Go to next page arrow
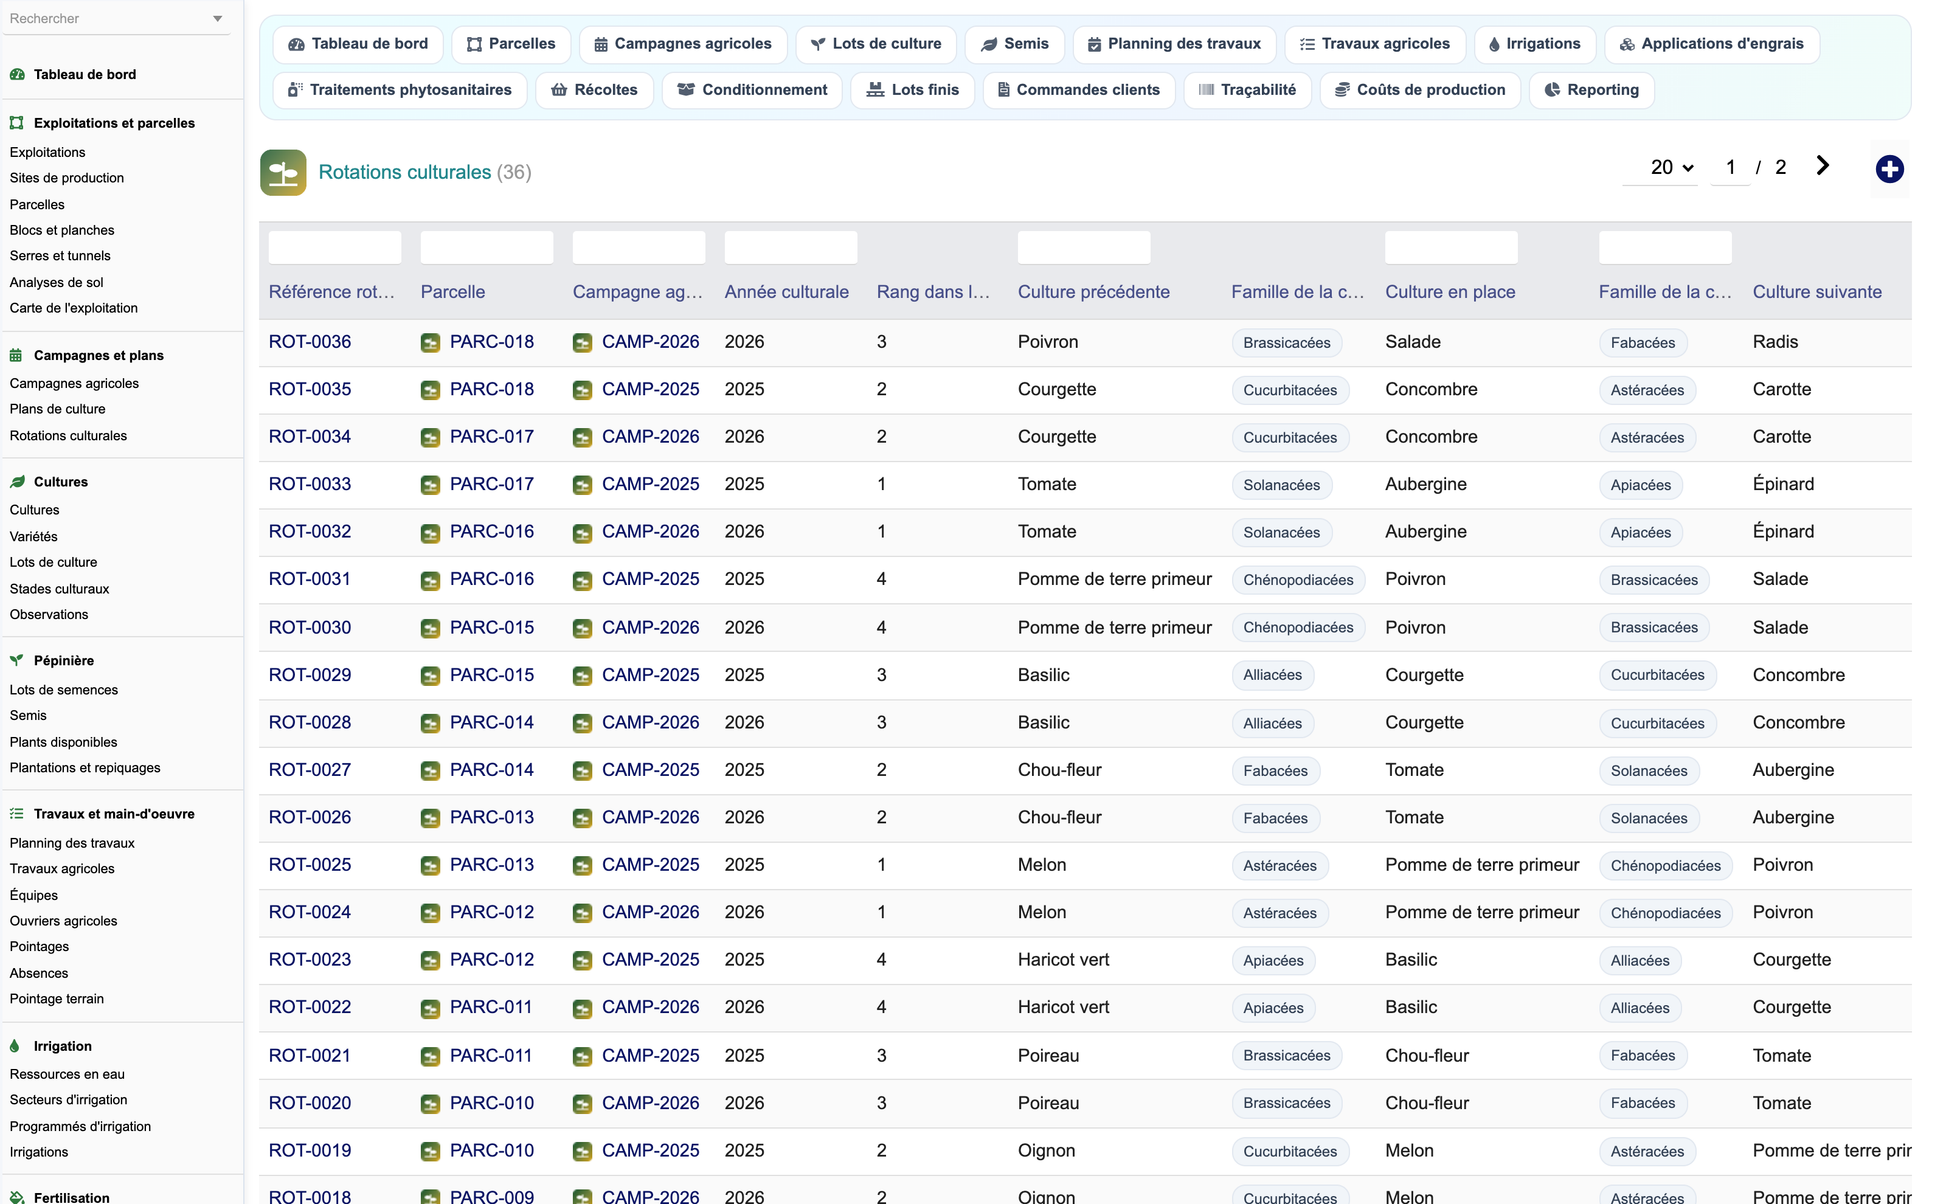The height and width of the screenshot is (1204, 1946). click(x=1823, y=166)
